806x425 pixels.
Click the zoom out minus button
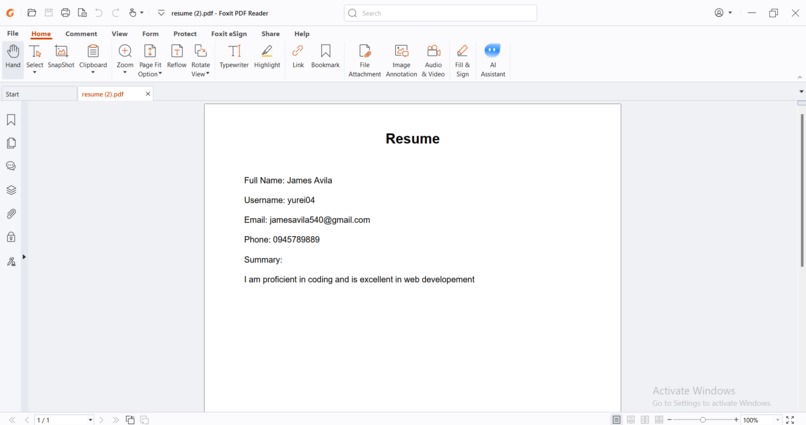click(x=669, y=420)
